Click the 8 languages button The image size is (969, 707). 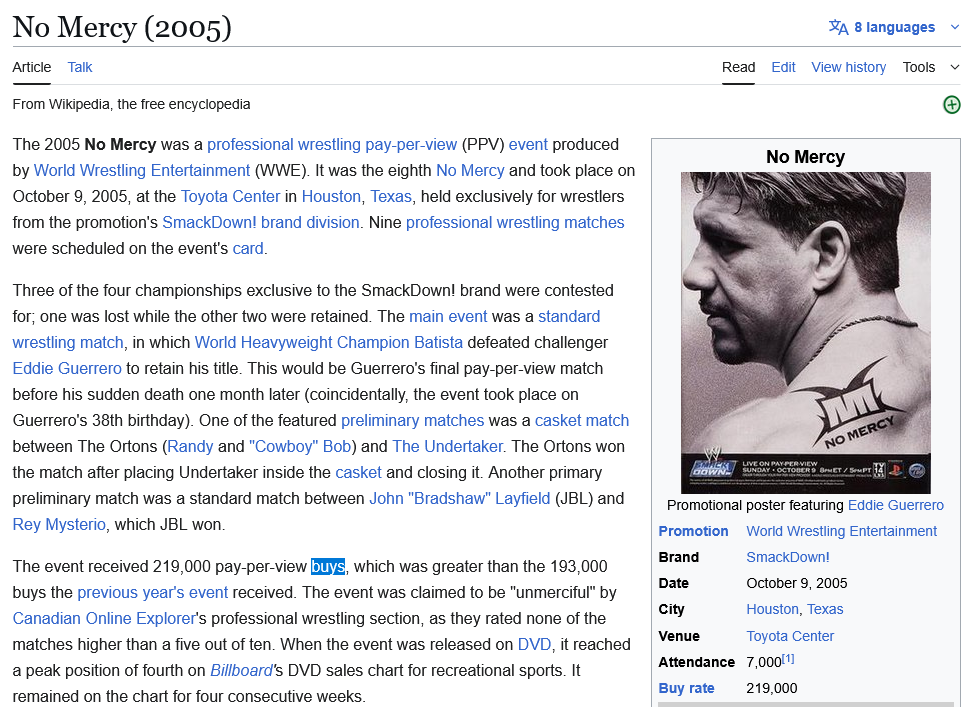pos(894,27)
